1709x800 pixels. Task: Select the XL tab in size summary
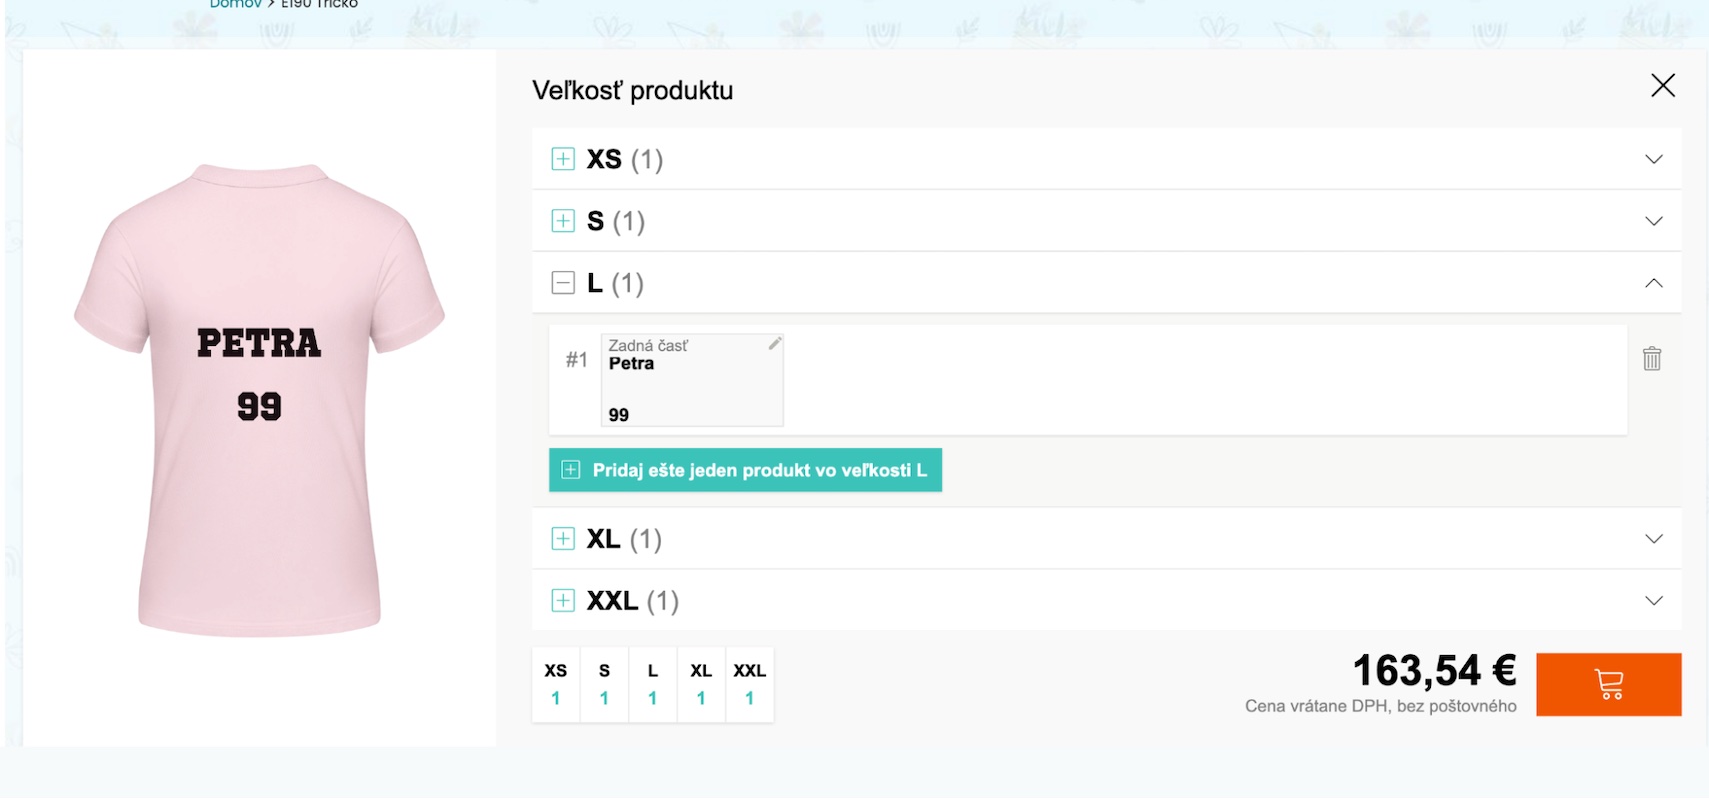click(701, 684)
